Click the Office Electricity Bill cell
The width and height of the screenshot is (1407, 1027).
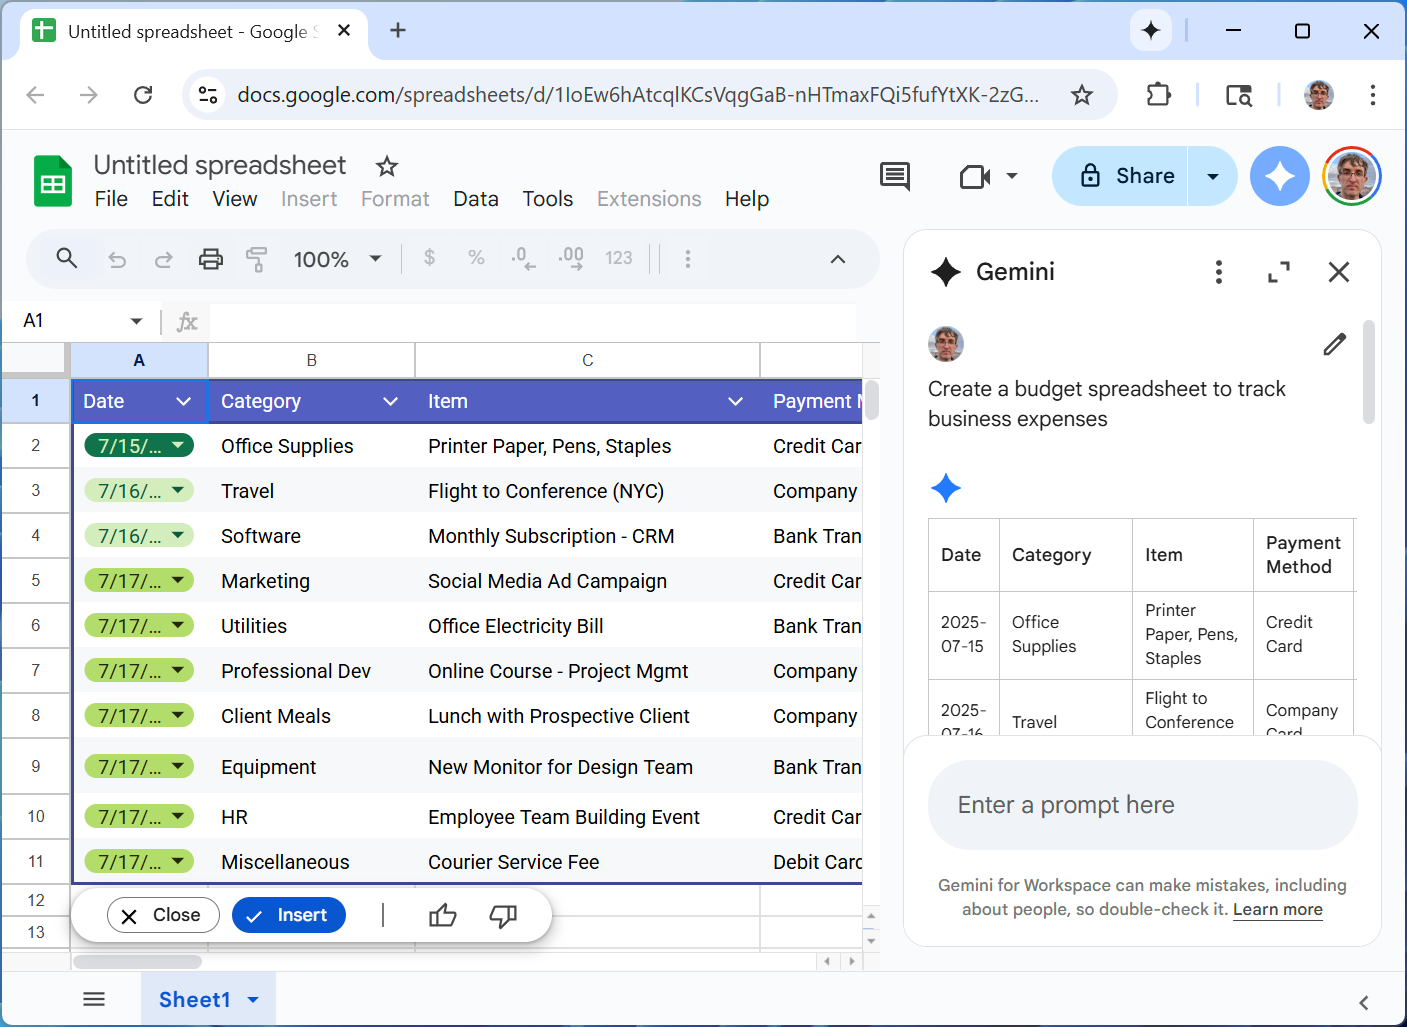[x=588, y=626]
